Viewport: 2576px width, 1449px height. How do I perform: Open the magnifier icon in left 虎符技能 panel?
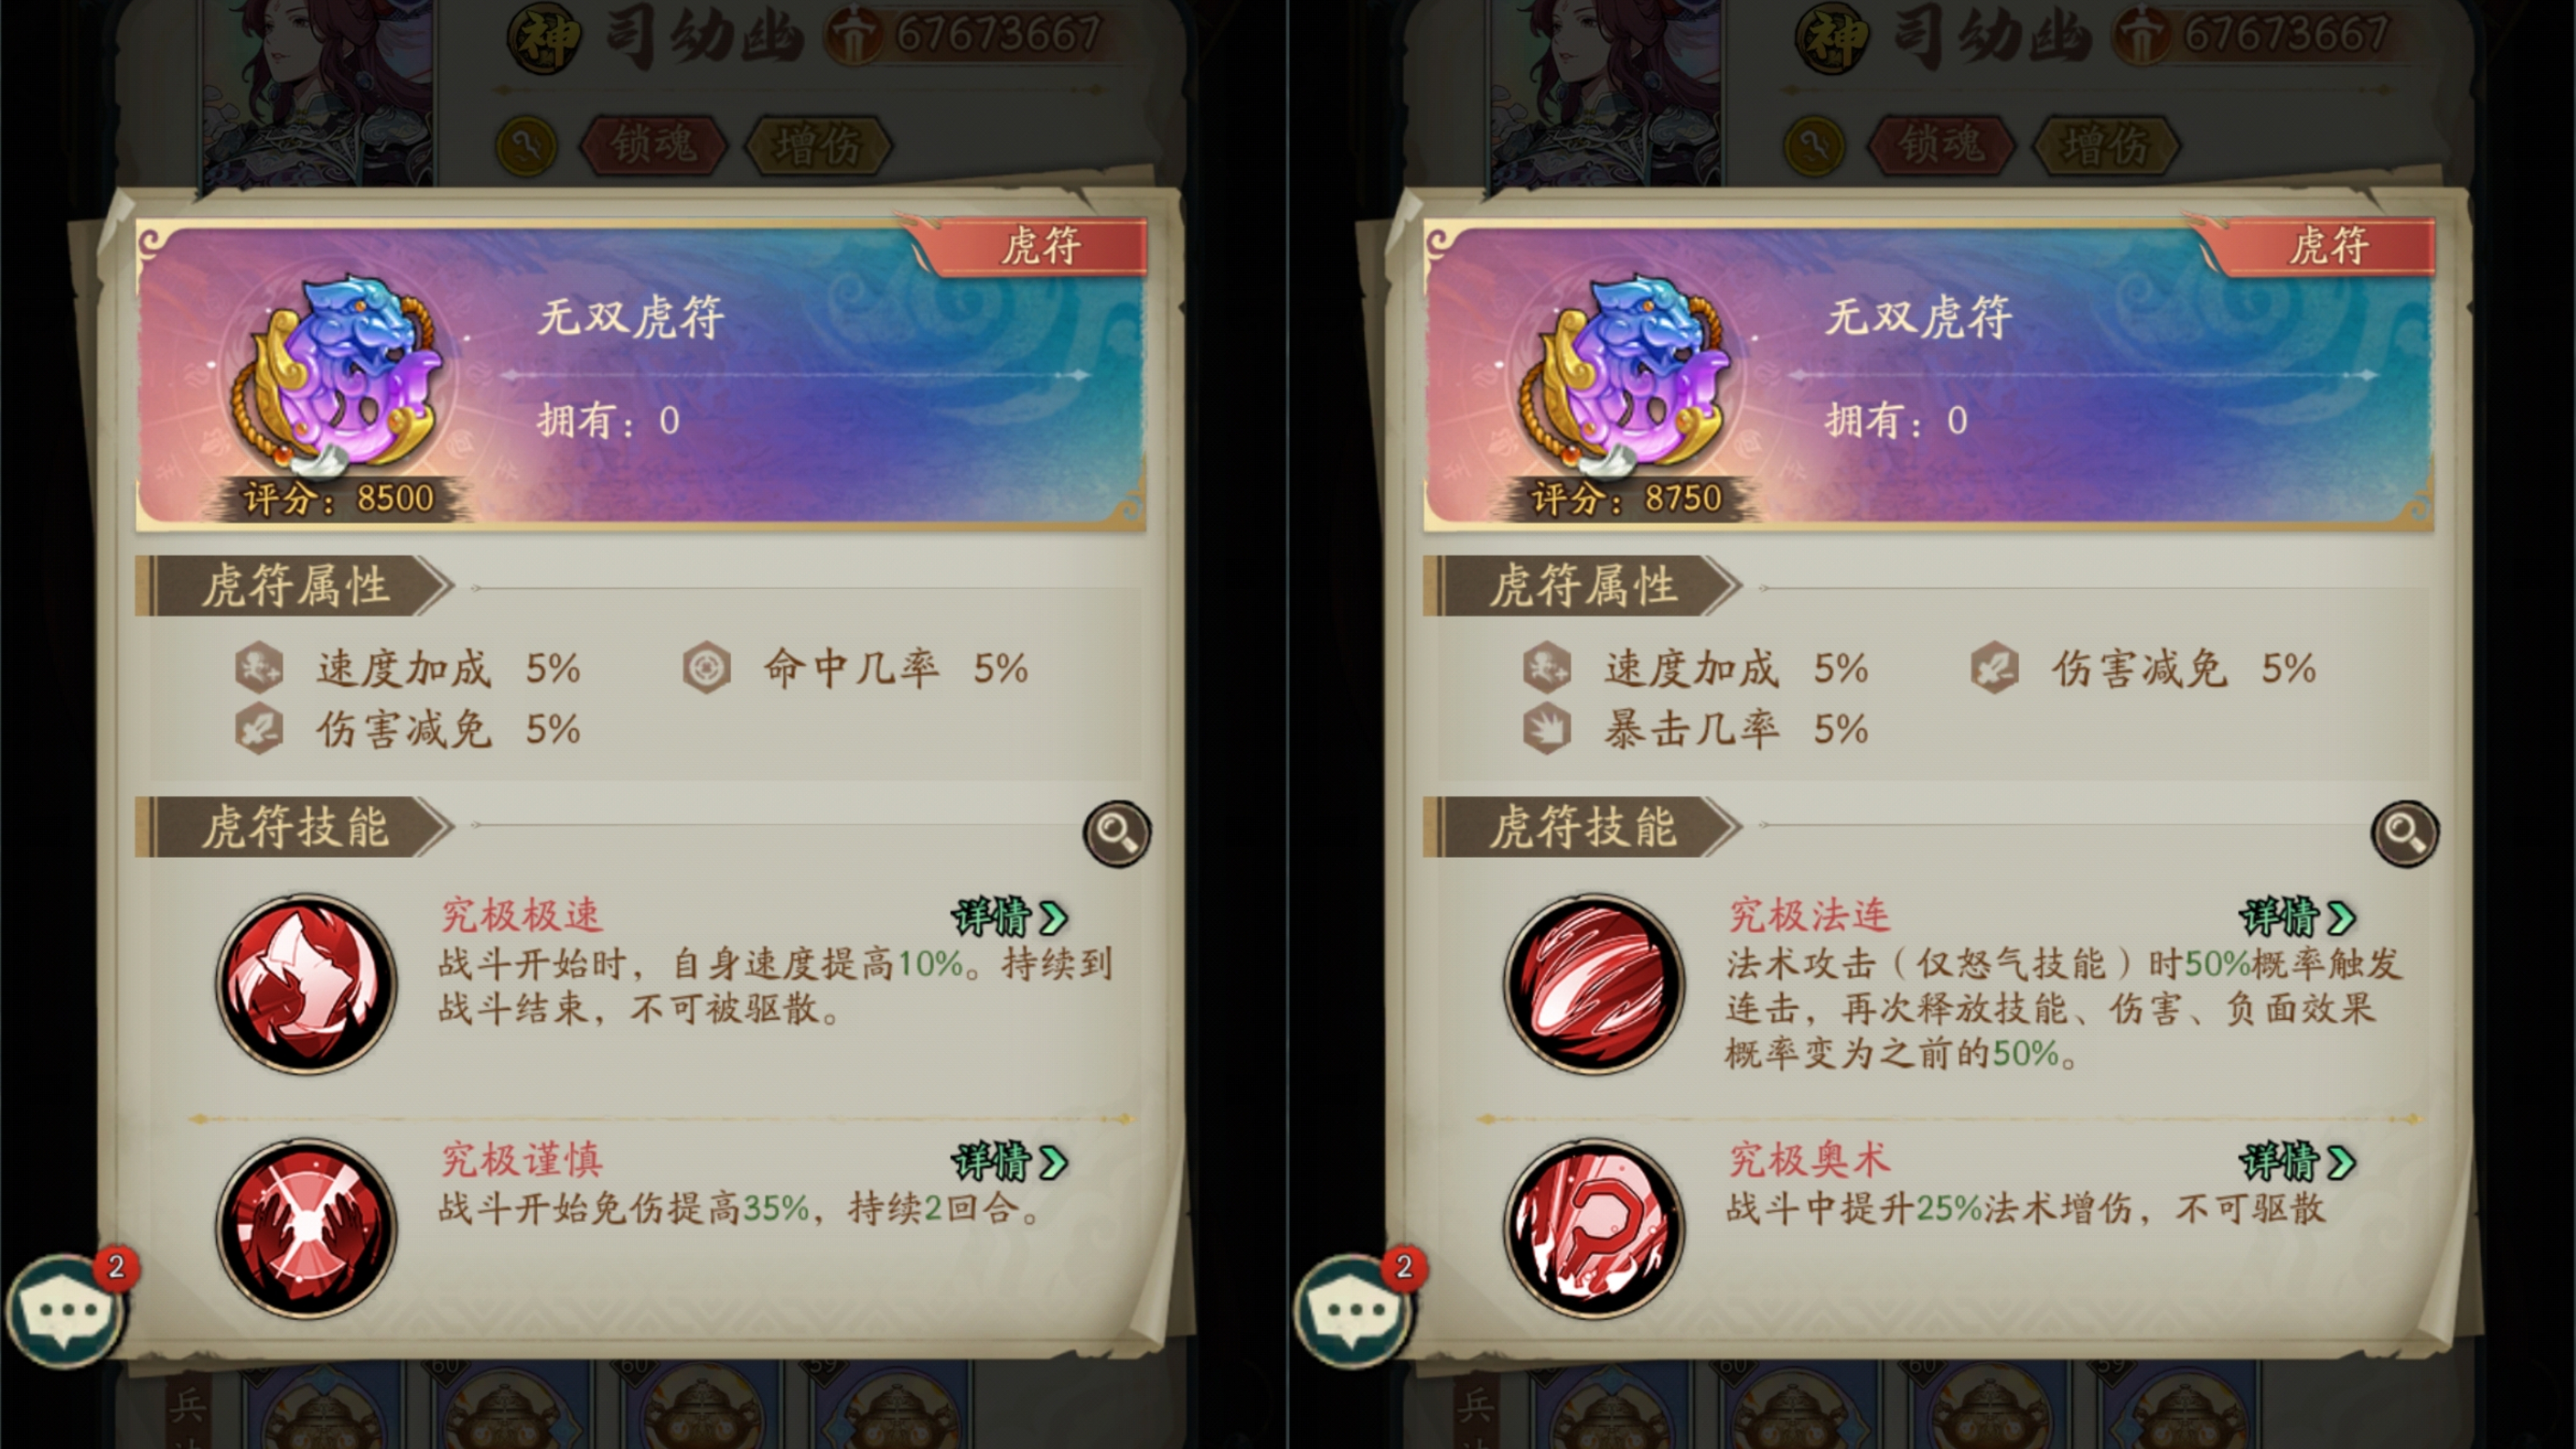pyautogui.click(x=1117, y=832)
